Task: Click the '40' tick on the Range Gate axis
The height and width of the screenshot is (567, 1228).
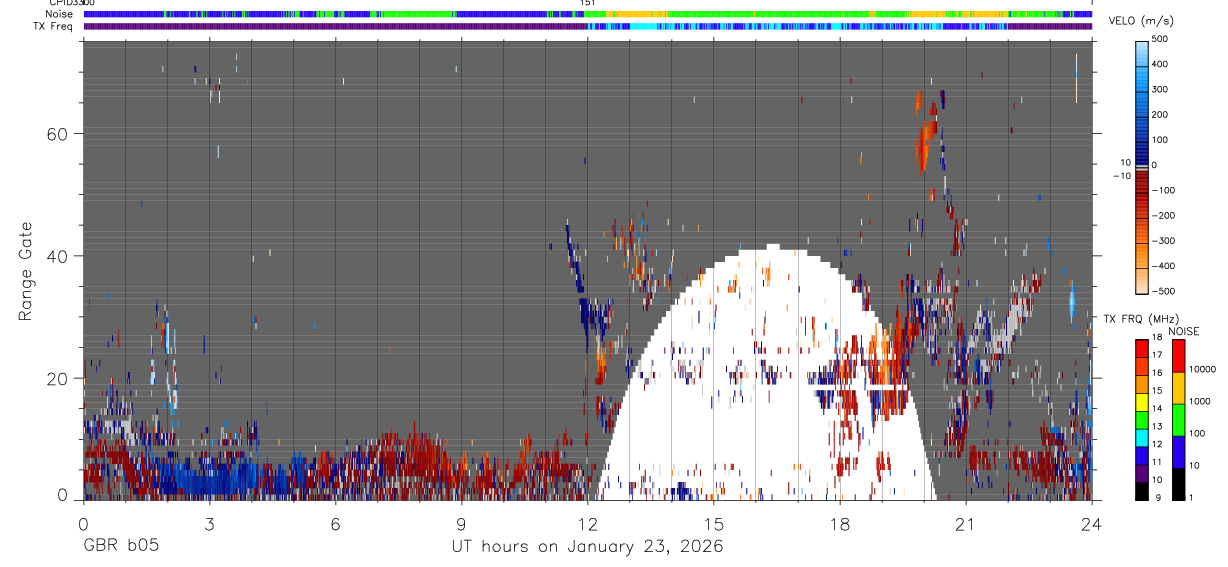Action: (x=58, y=256)
